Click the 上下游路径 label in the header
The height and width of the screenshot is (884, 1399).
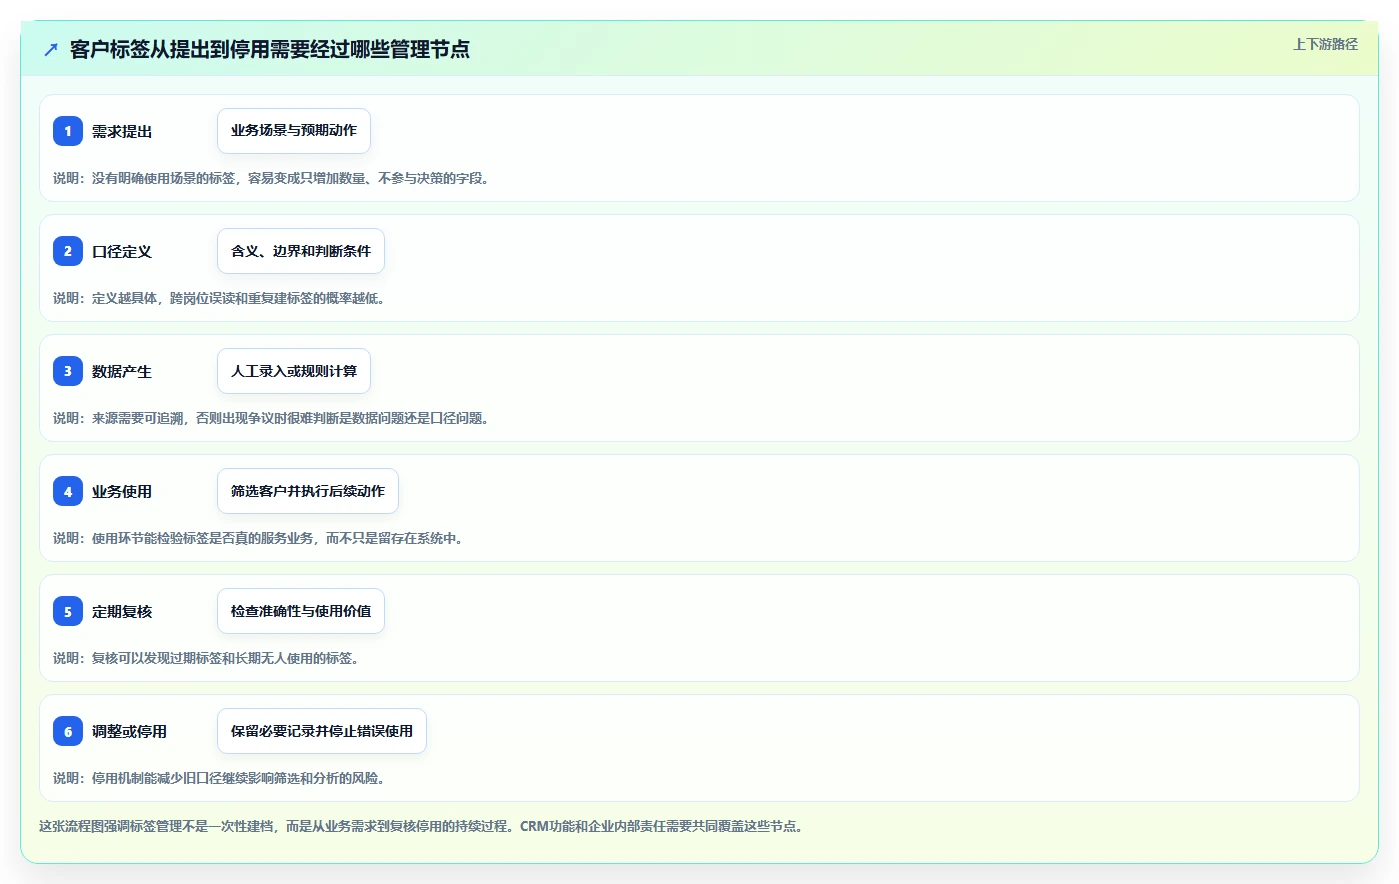coord(1325,44)
